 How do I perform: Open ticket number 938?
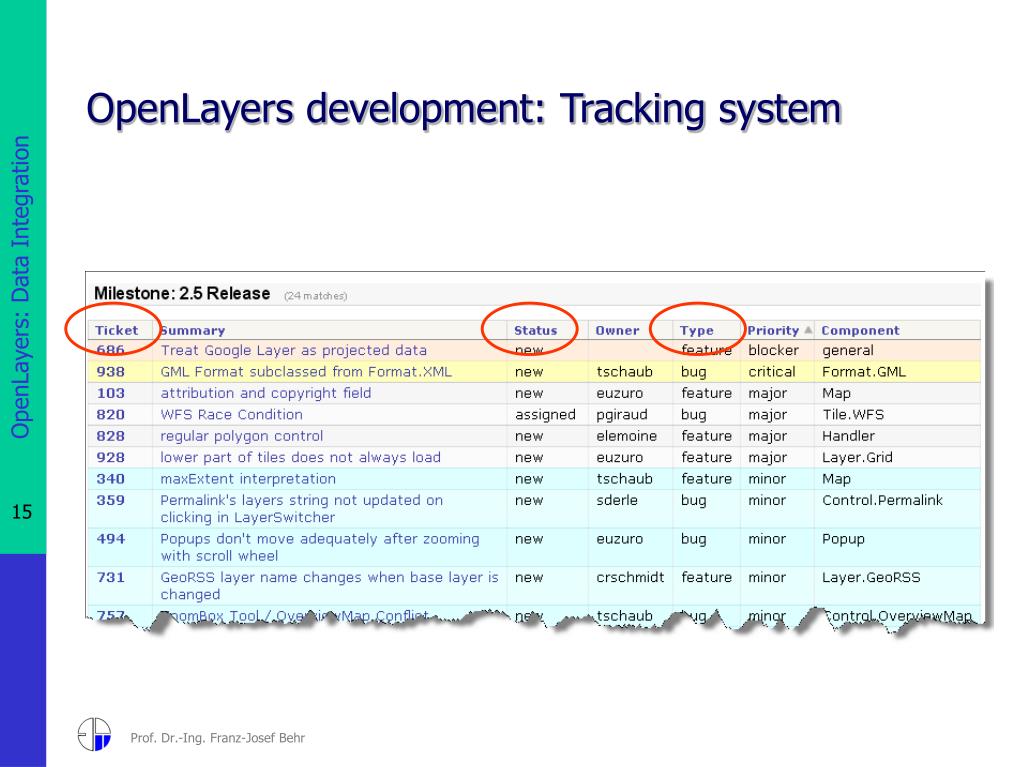tap(110, 372)
